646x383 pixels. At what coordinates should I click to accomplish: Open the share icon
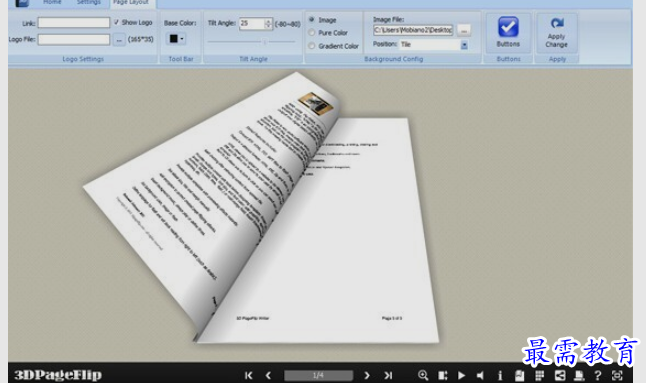[559, 375]
